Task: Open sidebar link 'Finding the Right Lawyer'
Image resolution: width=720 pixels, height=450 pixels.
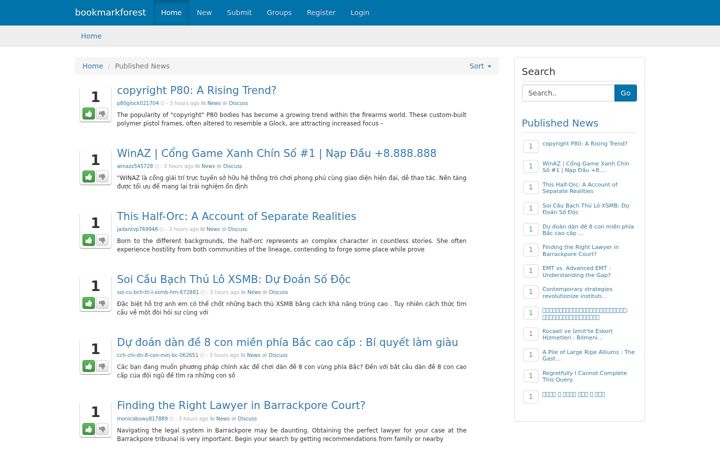Action: 580,250
